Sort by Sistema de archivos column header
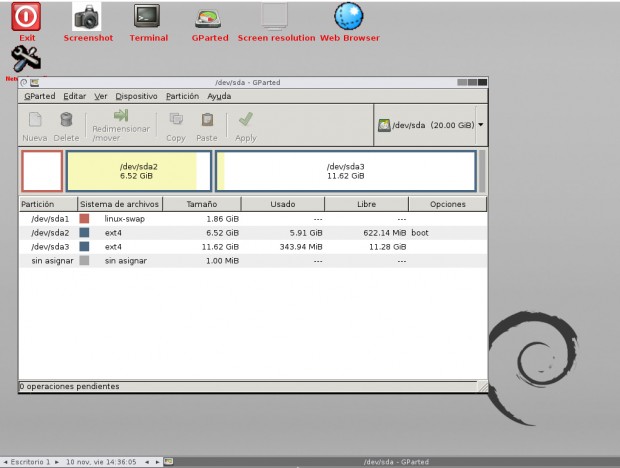 point(120,204)
